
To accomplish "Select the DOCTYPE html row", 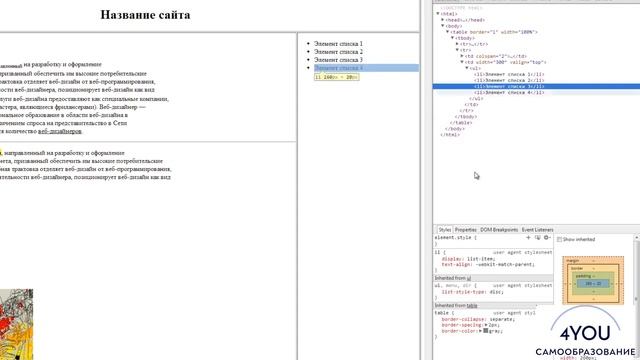I will point(461,8).
